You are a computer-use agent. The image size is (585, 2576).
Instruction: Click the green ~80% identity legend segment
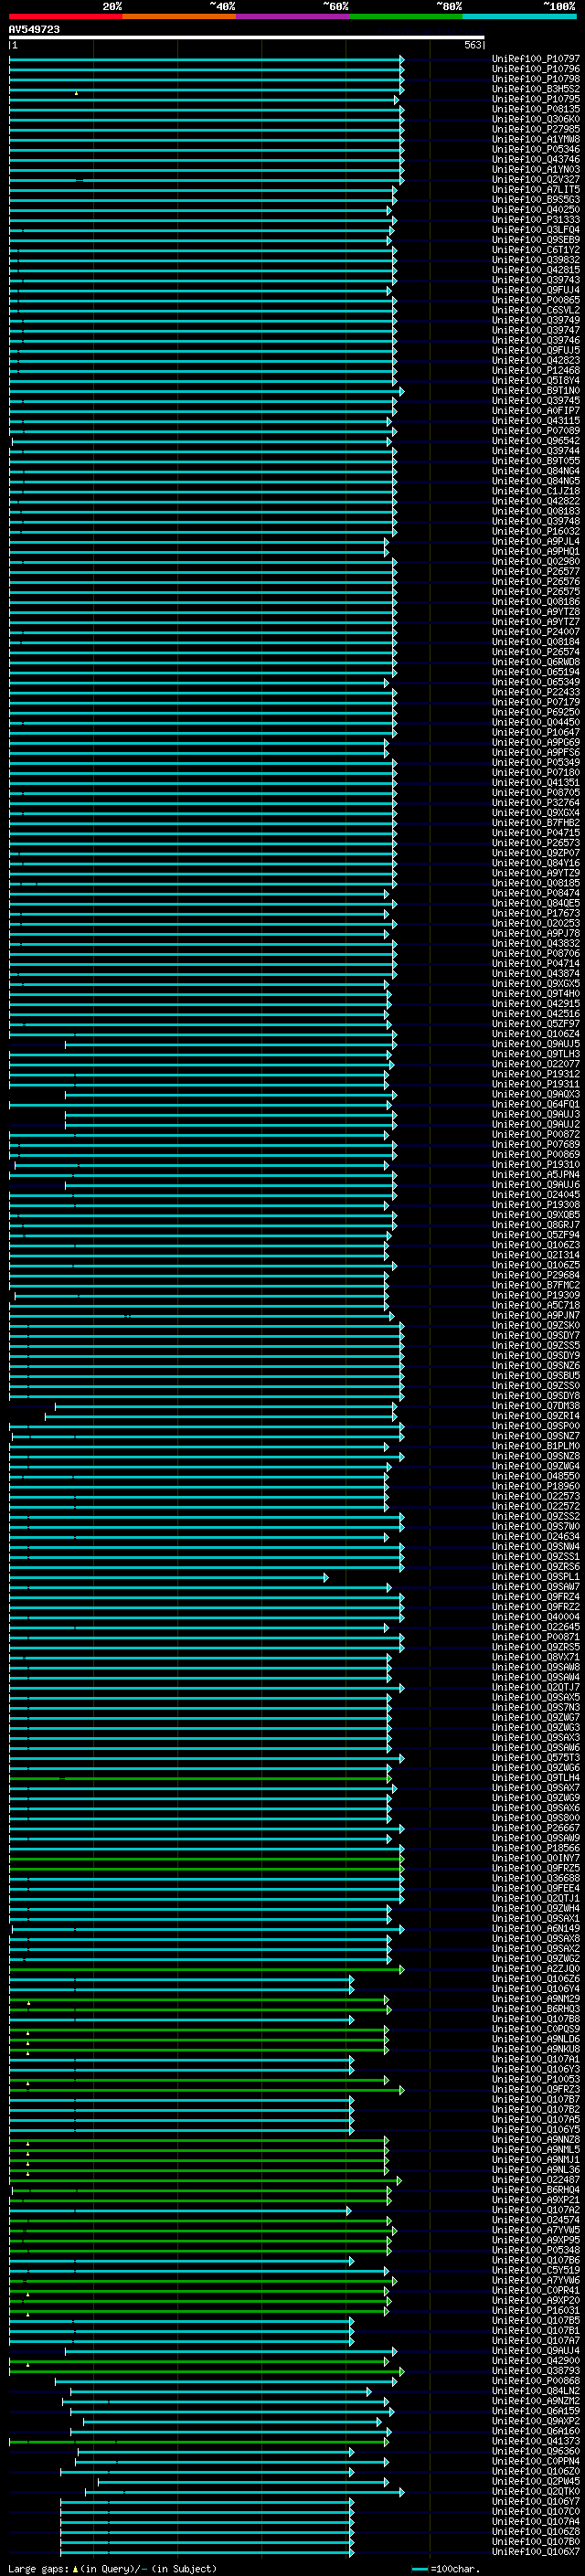(x=406, y=16)
